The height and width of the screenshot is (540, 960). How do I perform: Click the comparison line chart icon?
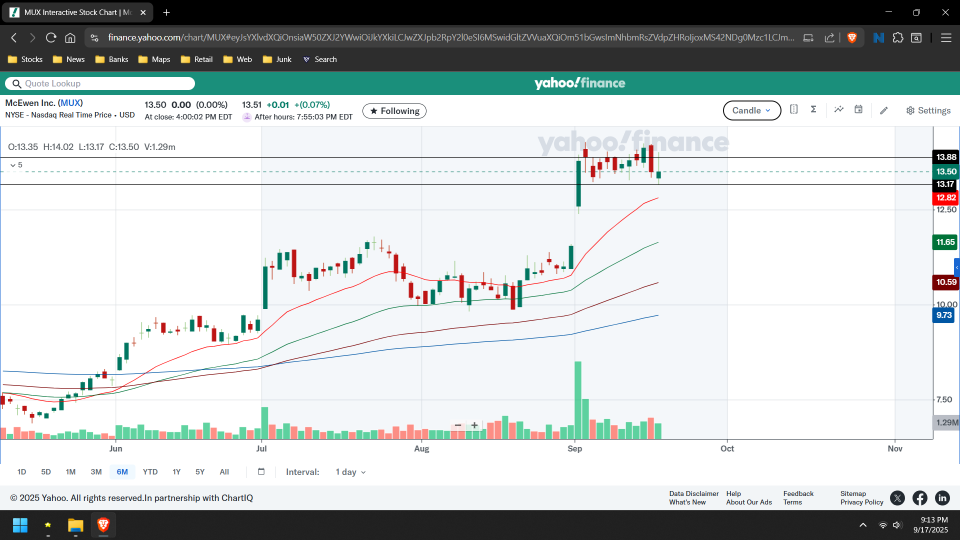point(839,110)
